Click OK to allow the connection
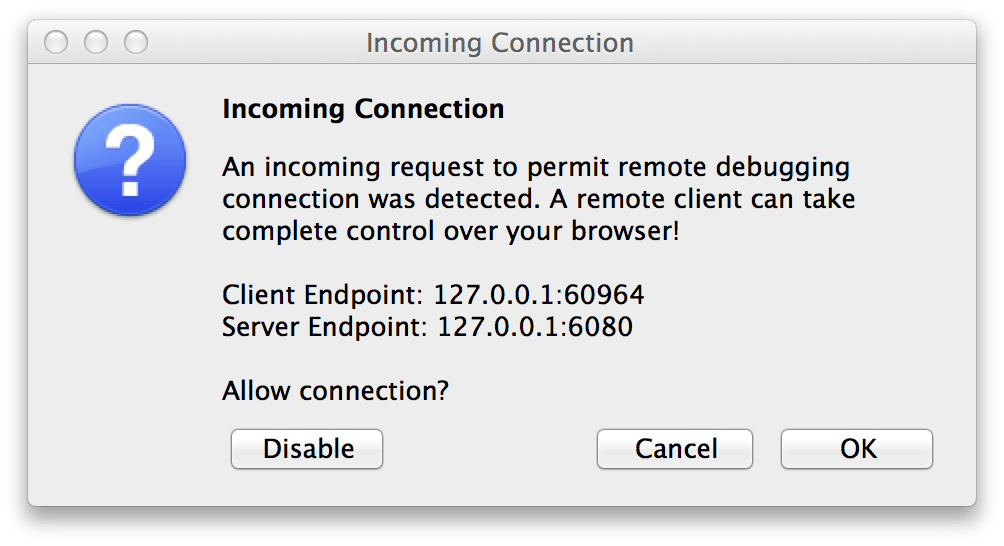 857,449
